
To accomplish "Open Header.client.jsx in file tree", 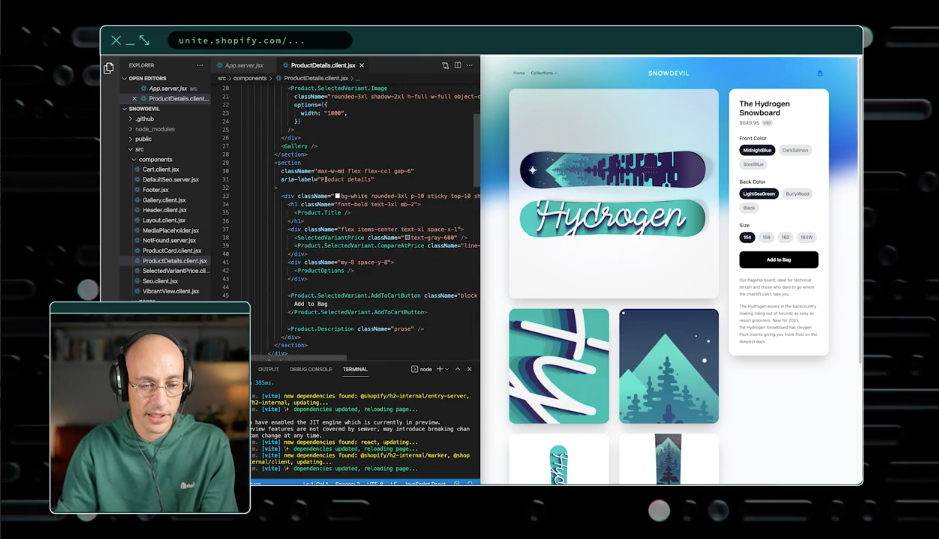I will (165, 210).
